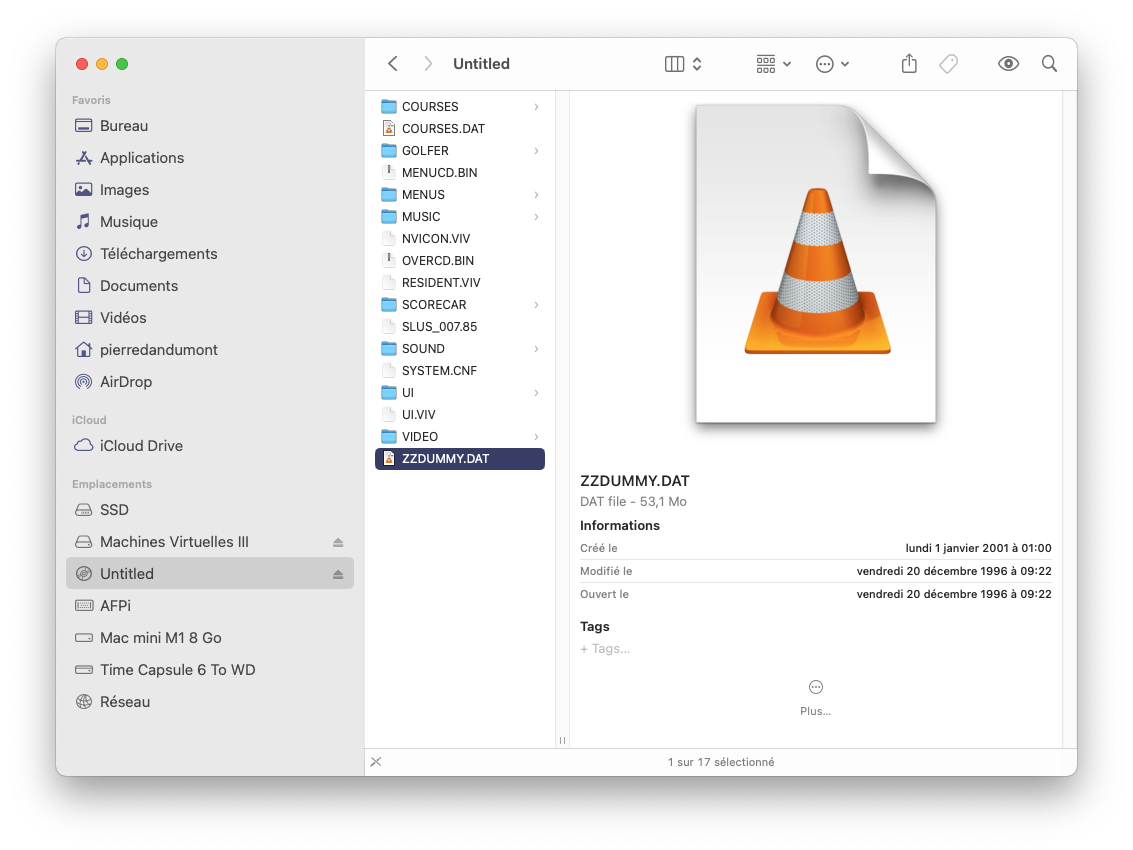This screenshot has height=850, width=1133.
Task: Click the Share icon in the toolbar
Action: click(909, 64)
